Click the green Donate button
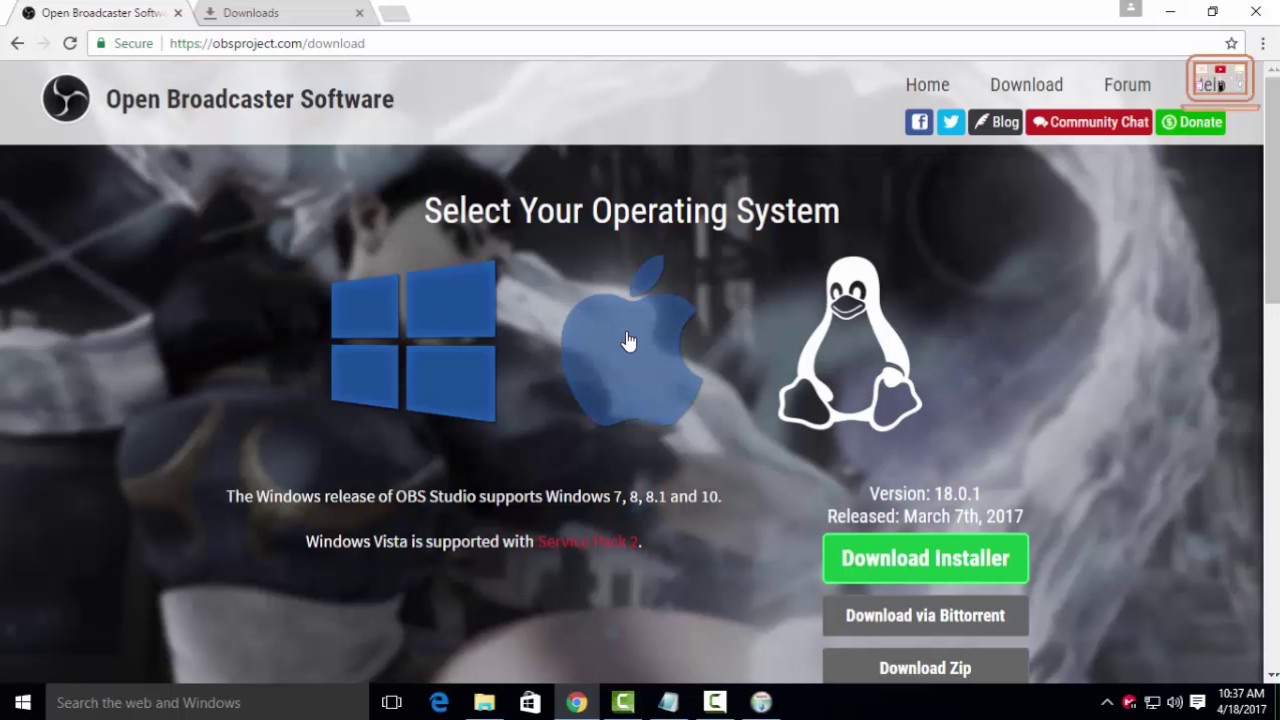Image resolution: width=1280 pixels, height=720 pixels. [x=1191, y=122]
